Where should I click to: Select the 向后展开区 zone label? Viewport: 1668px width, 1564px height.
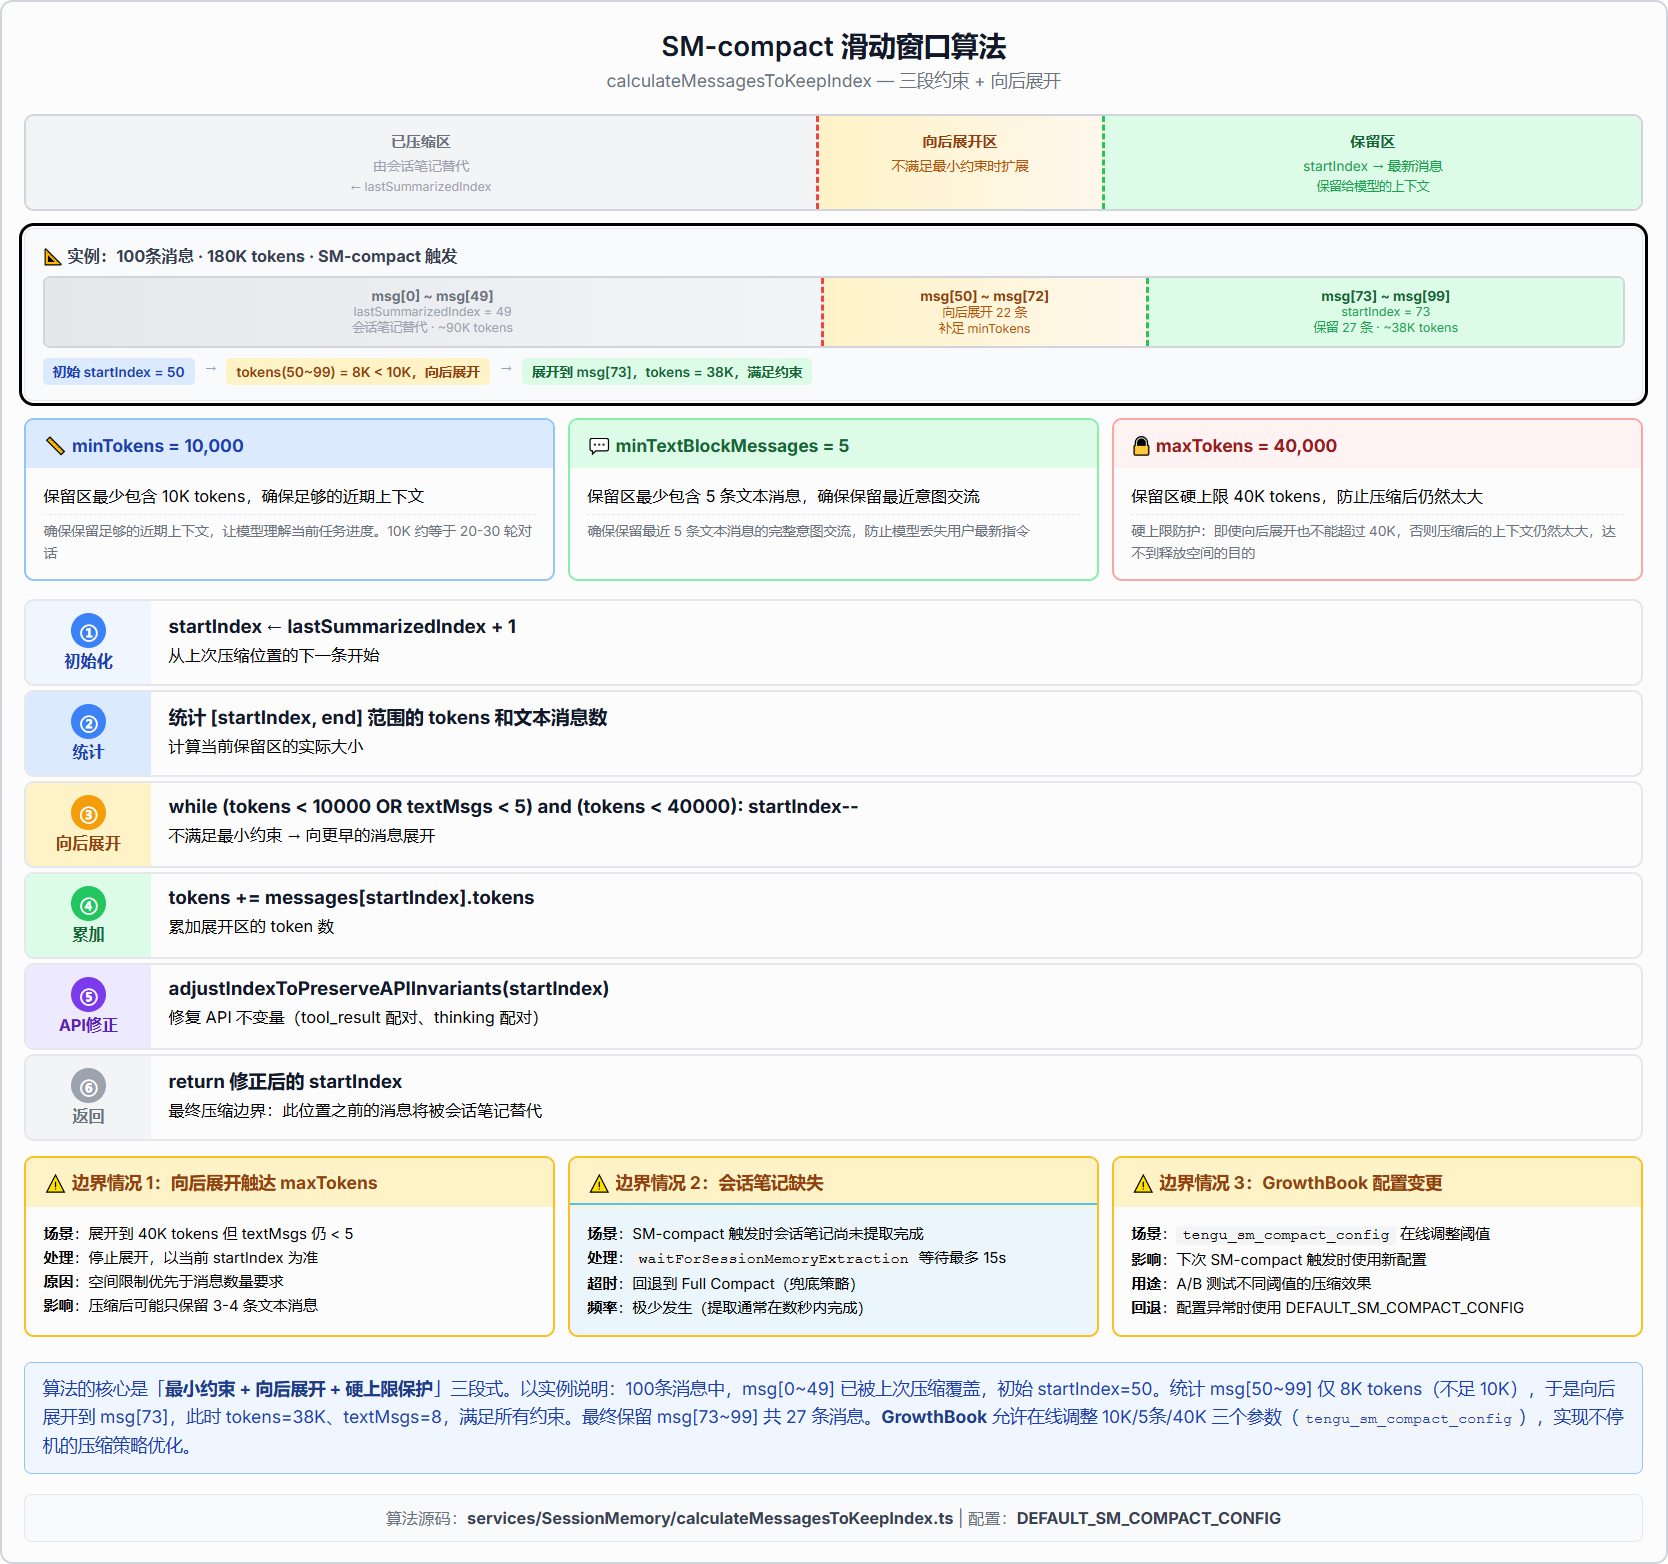click(x=960, y=142)
